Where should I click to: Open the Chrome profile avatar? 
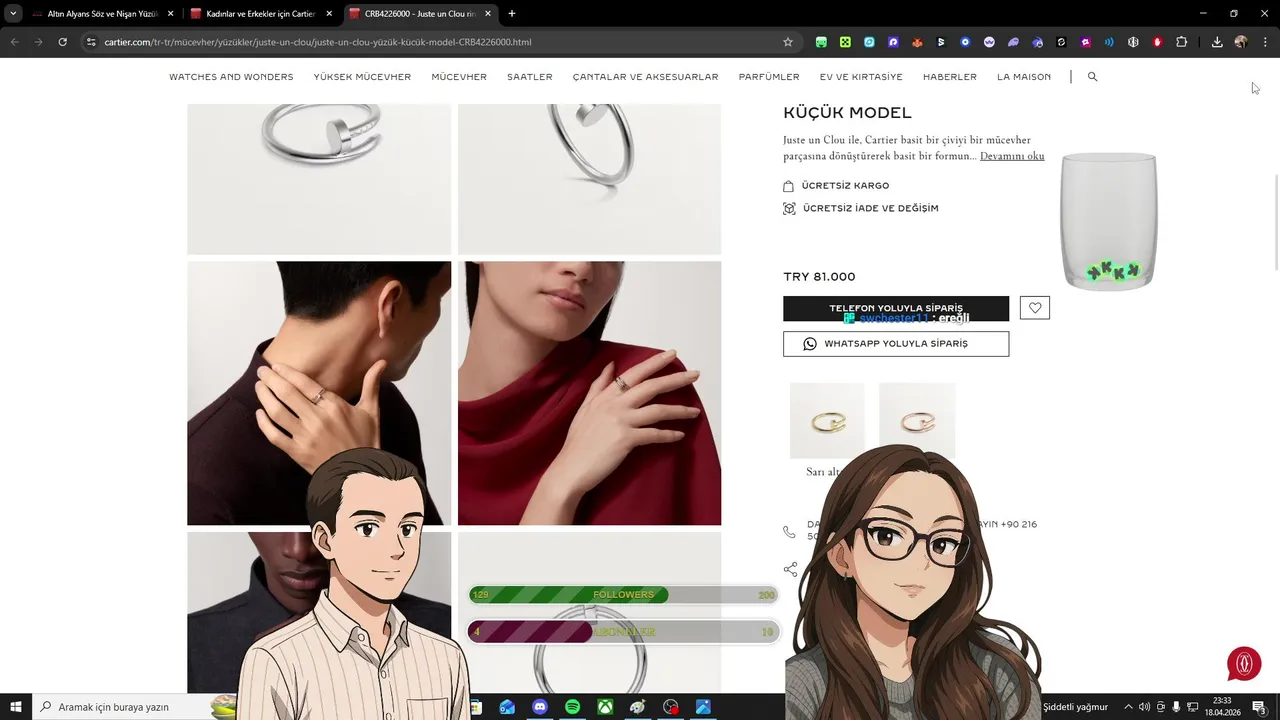[x=1241, y=42]
